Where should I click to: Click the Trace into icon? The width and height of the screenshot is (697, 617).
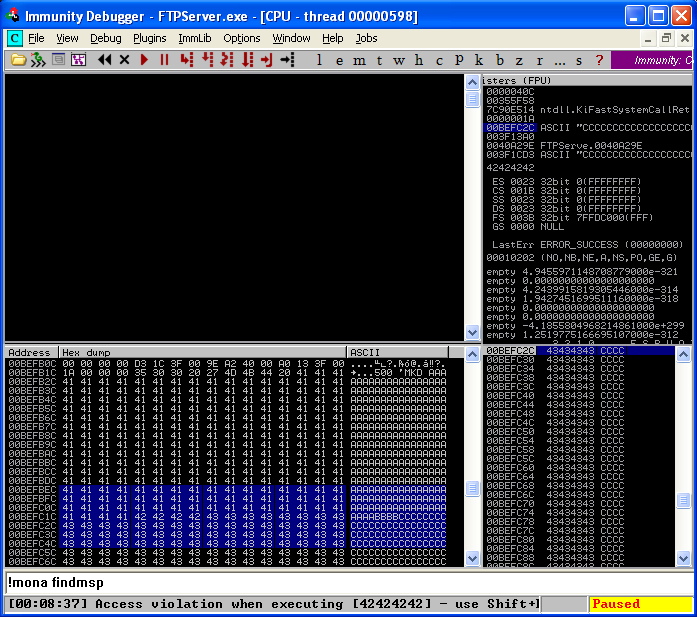(x=227, y=60)
